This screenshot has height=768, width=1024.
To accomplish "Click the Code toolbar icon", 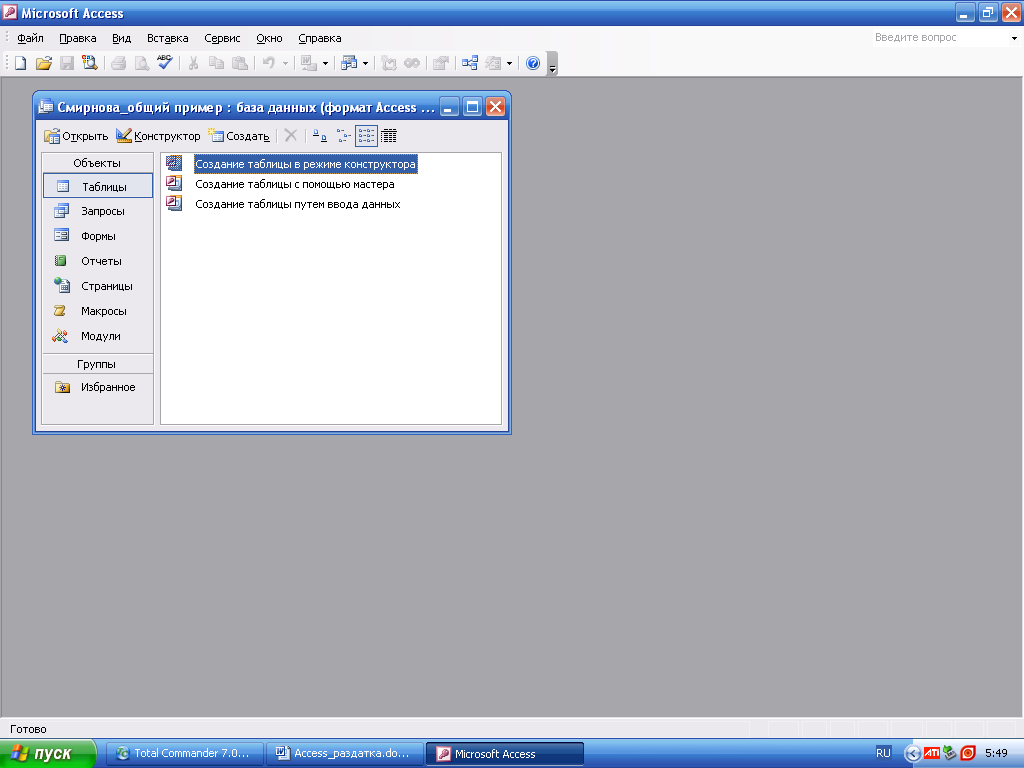I will [389, 63].
